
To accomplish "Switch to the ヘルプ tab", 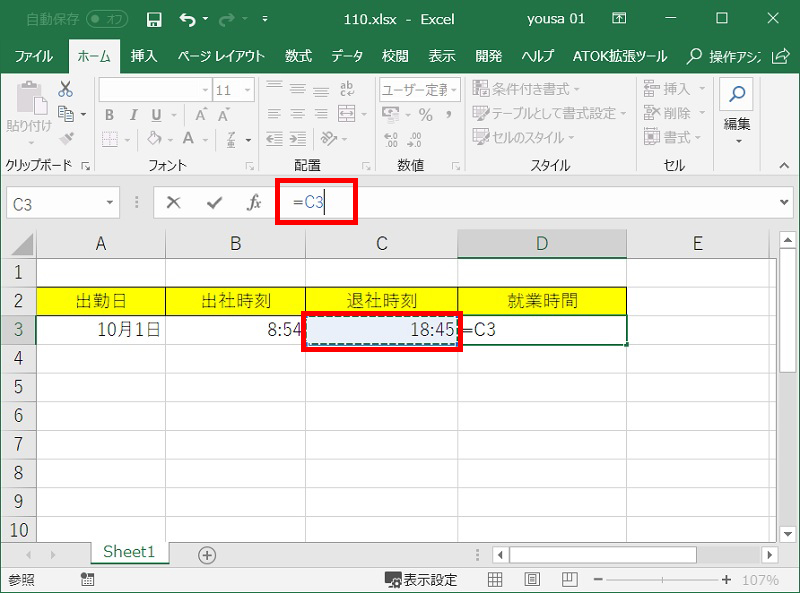I will tap(537, 56).
